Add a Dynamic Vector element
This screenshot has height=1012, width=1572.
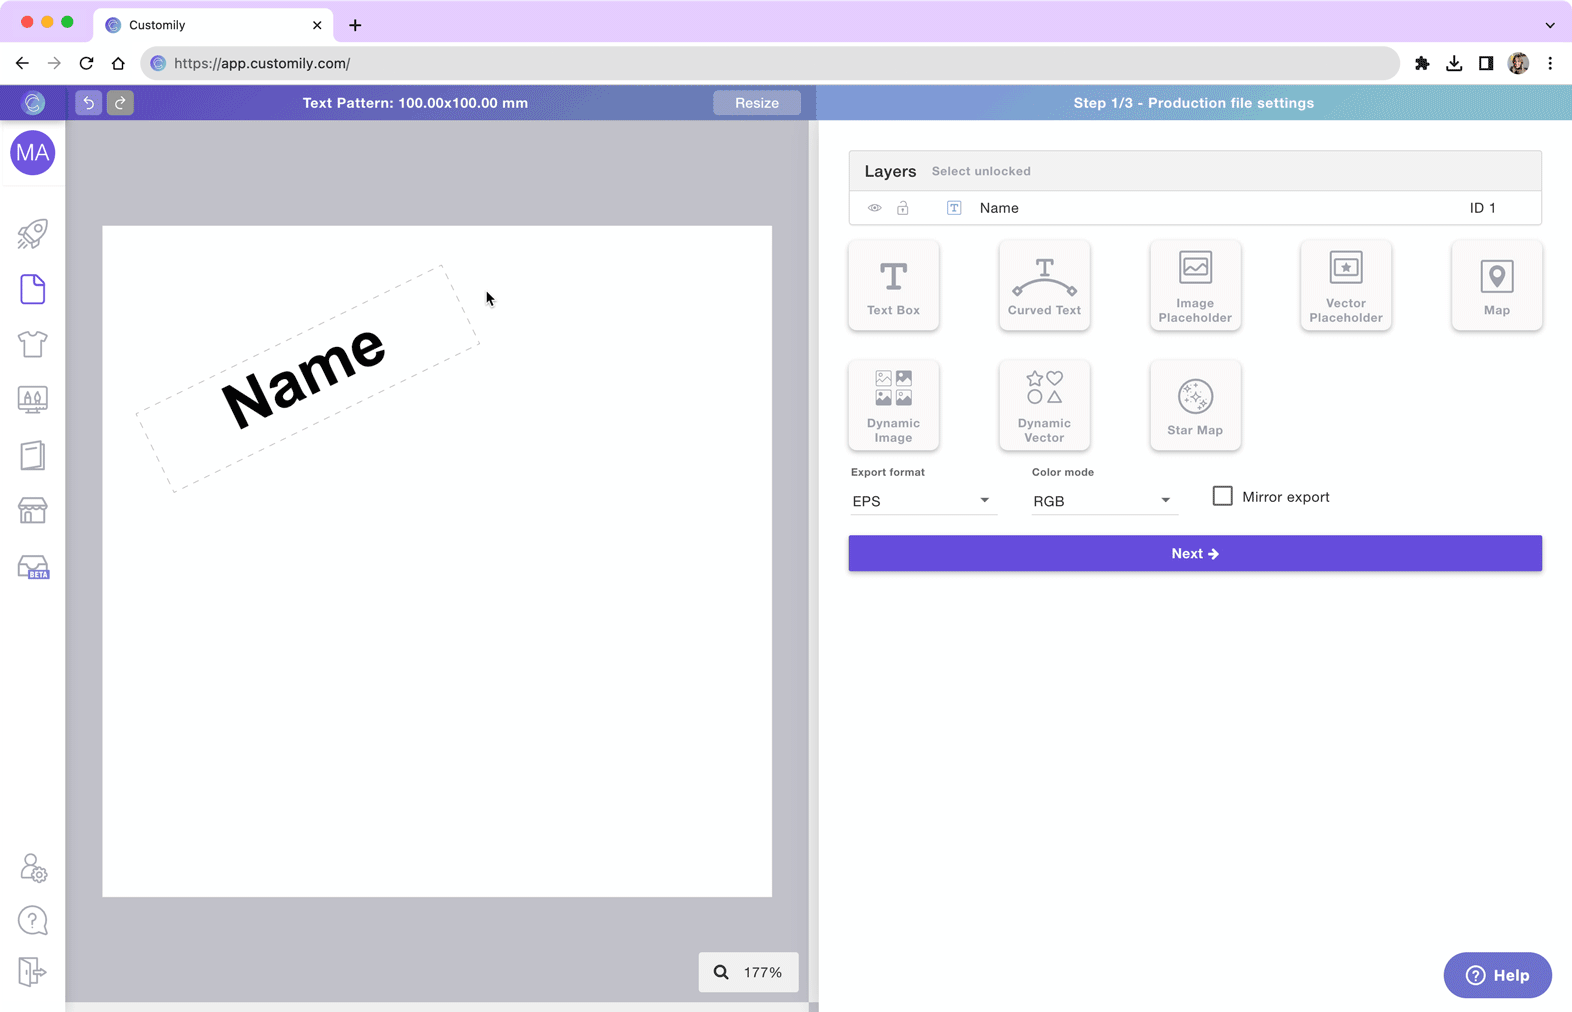pyautogui.click(x=1044, y=406)
